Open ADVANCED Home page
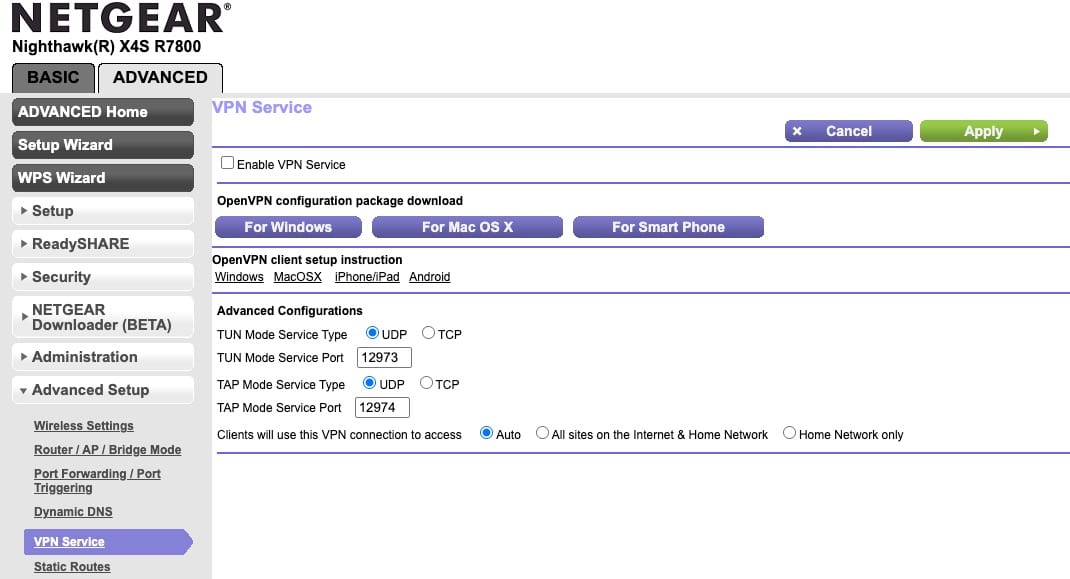The height and width of the screenshot is (579, 1070). [x=103, y=112]
